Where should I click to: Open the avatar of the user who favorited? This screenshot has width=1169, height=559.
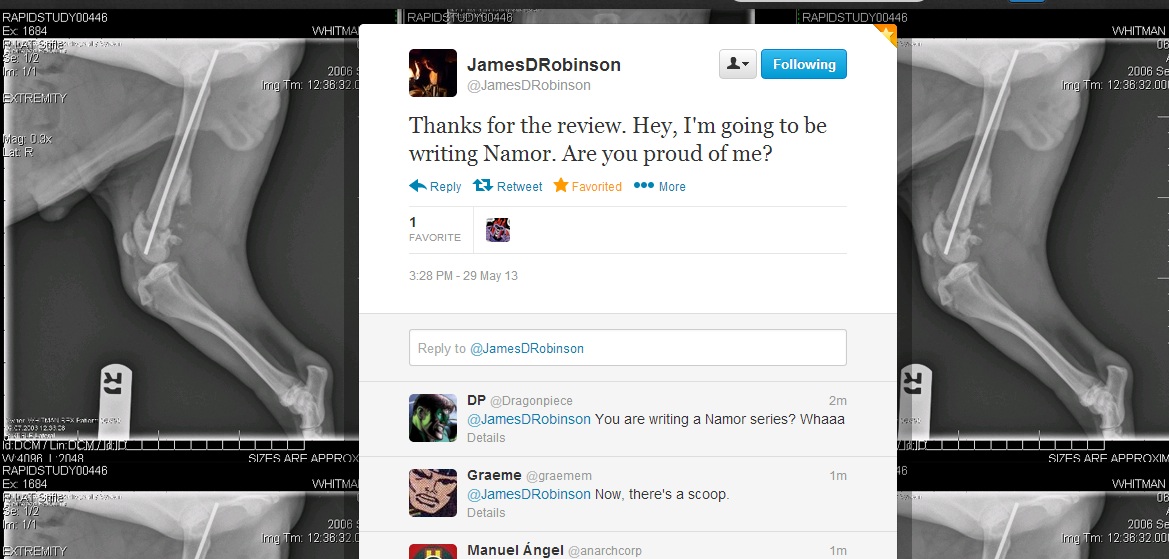click(x=498, y=230)
